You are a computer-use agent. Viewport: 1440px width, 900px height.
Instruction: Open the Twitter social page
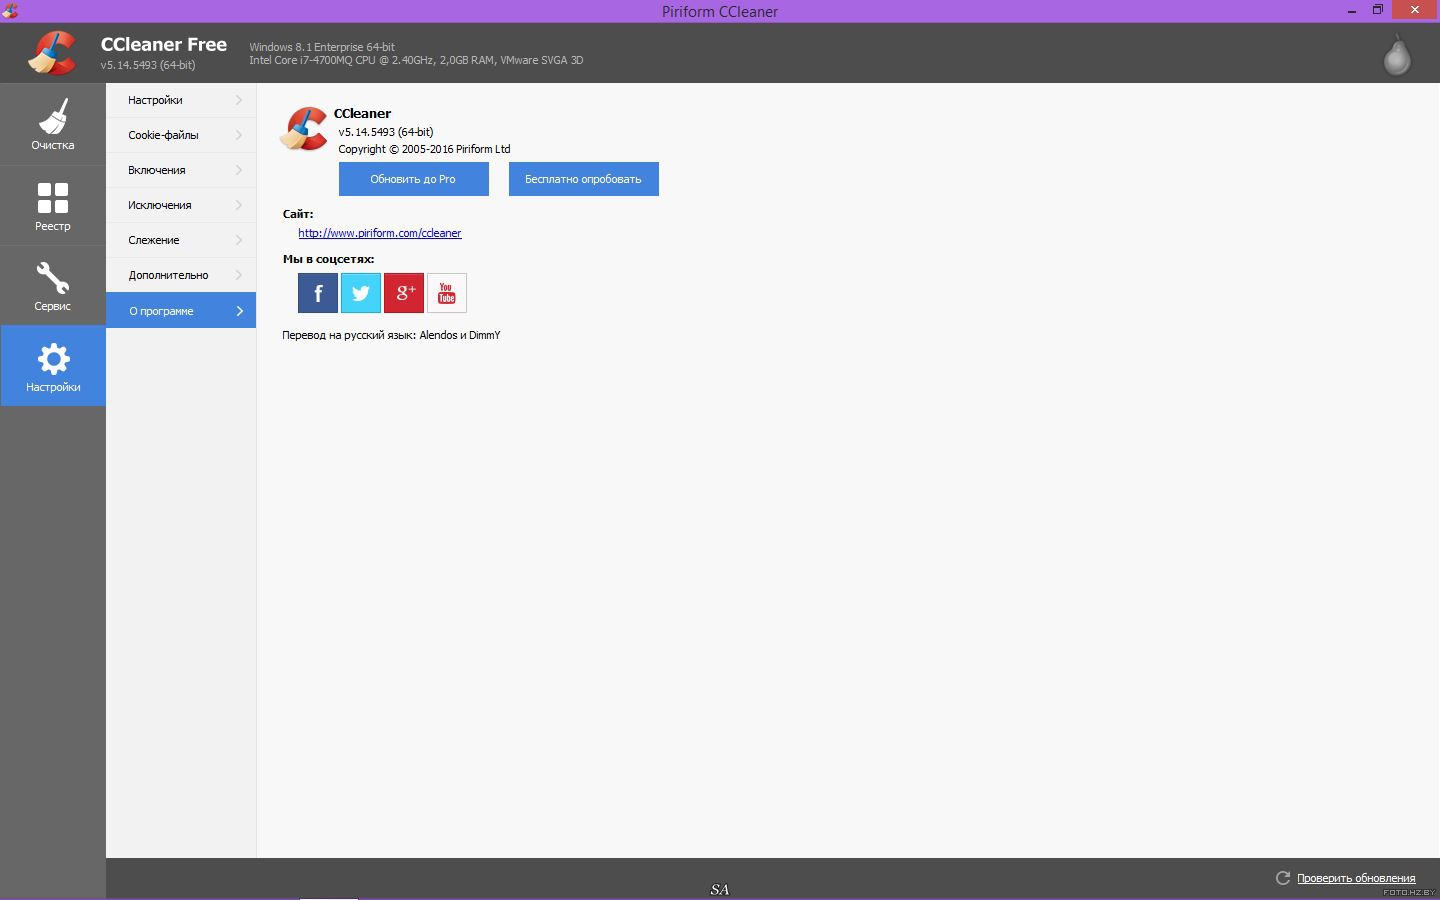[x=360, y=293]
